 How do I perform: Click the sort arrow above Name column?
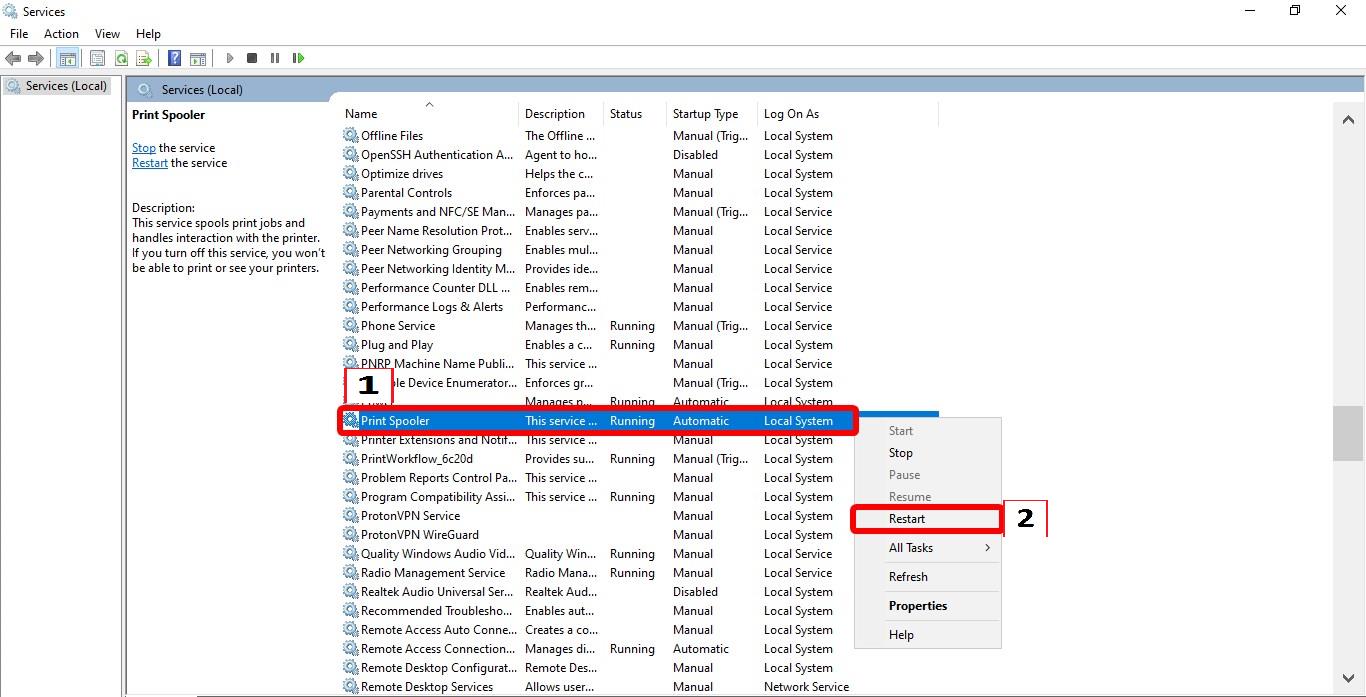[429, 103]
